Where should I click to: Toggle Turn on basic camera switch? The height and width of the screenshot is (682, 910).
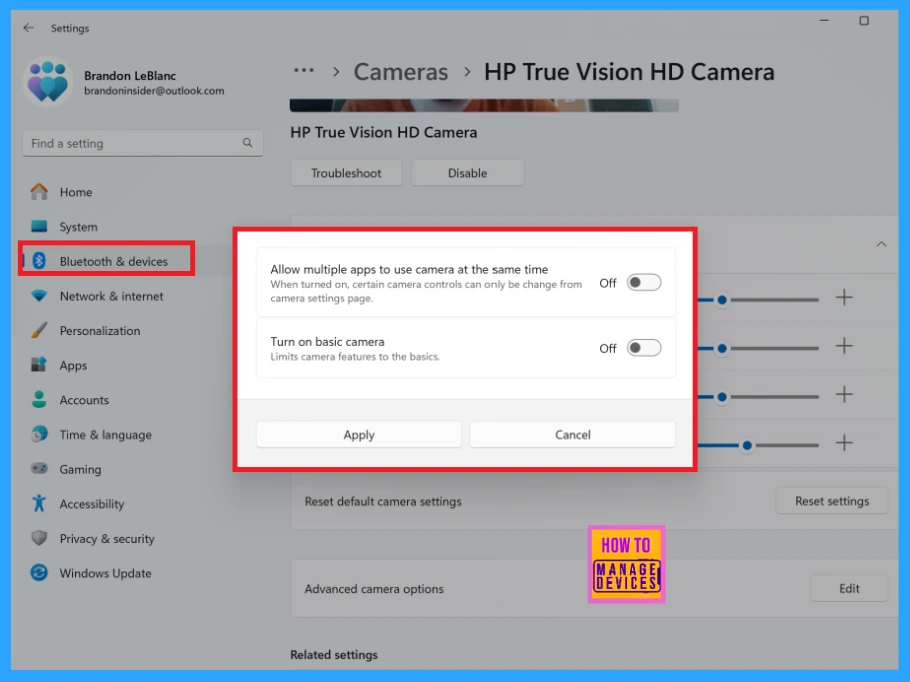[x=644, y=348]
